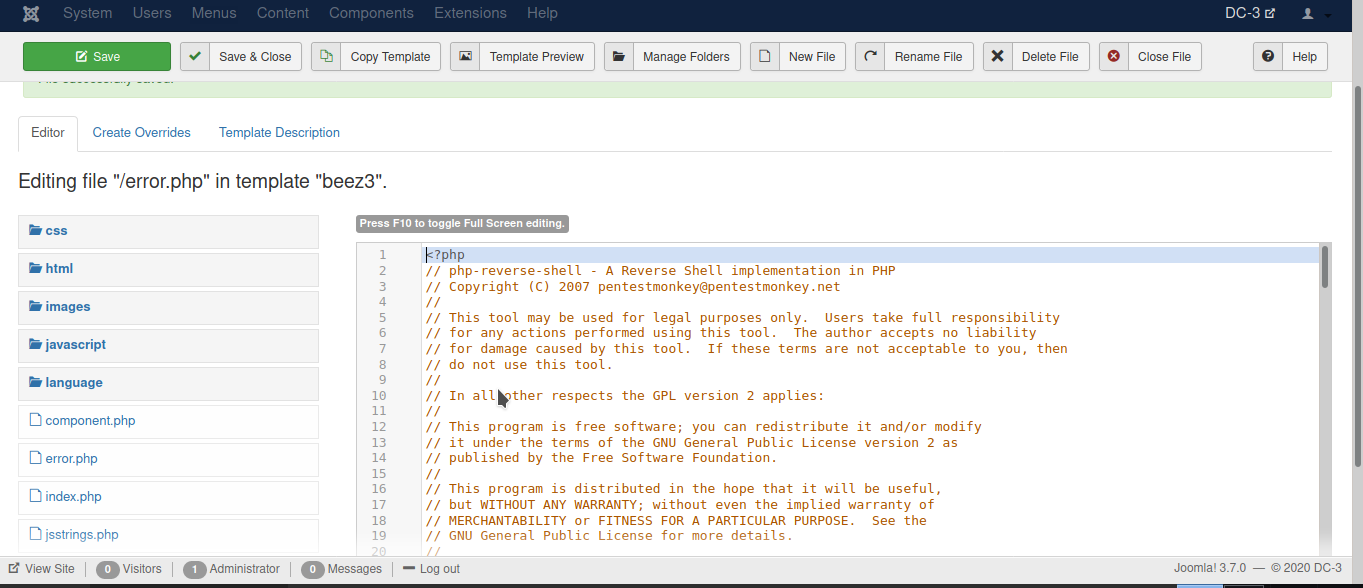Expand the language folder

pyautogui.click(x=73, y=383)
